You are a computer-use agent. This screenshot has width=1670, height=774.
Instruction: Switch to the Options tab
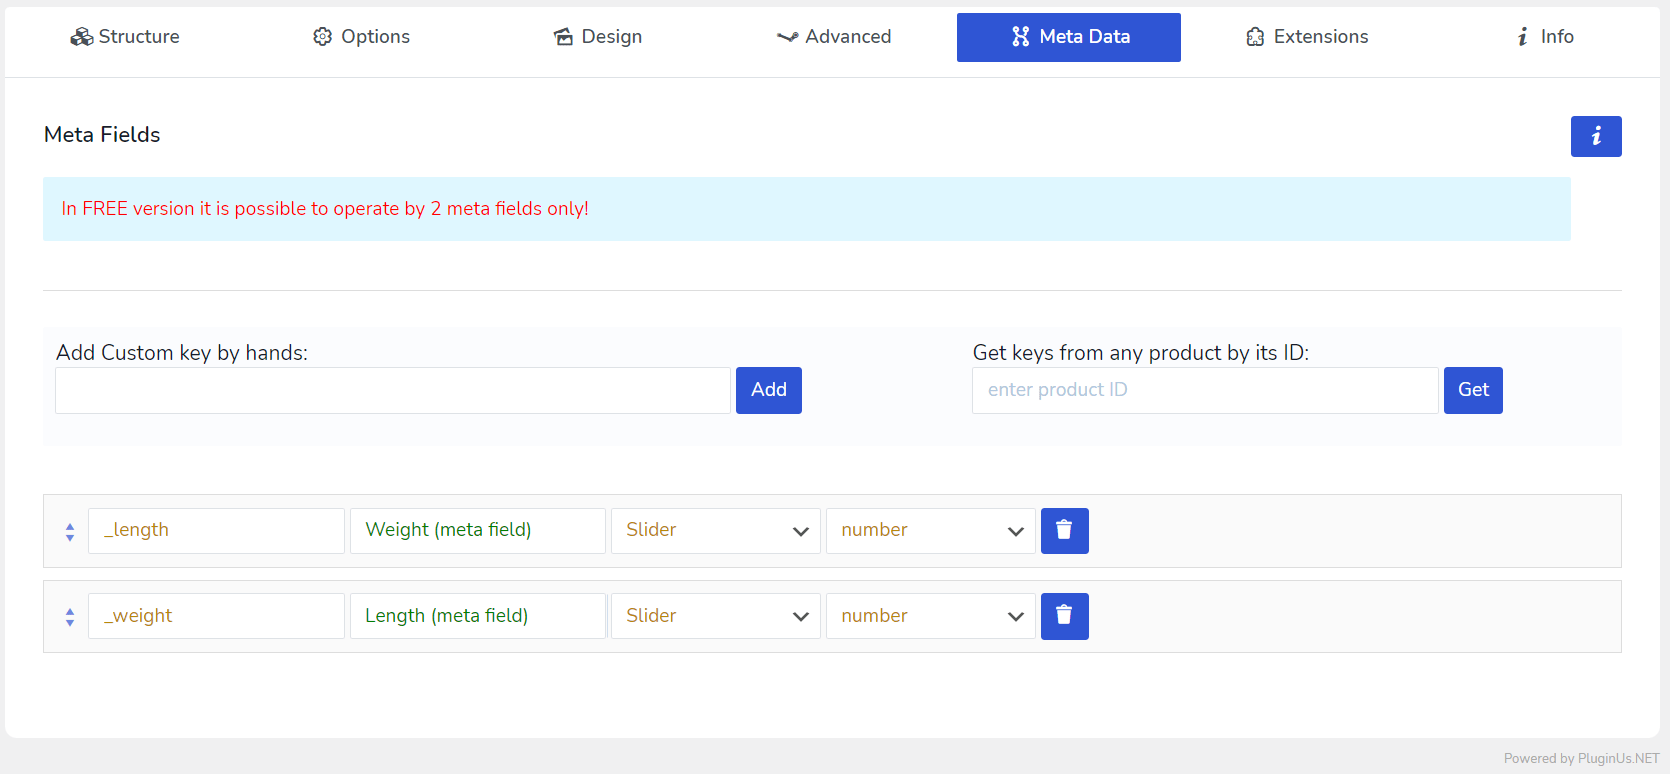pyautogui.click(x=361, y=37)
